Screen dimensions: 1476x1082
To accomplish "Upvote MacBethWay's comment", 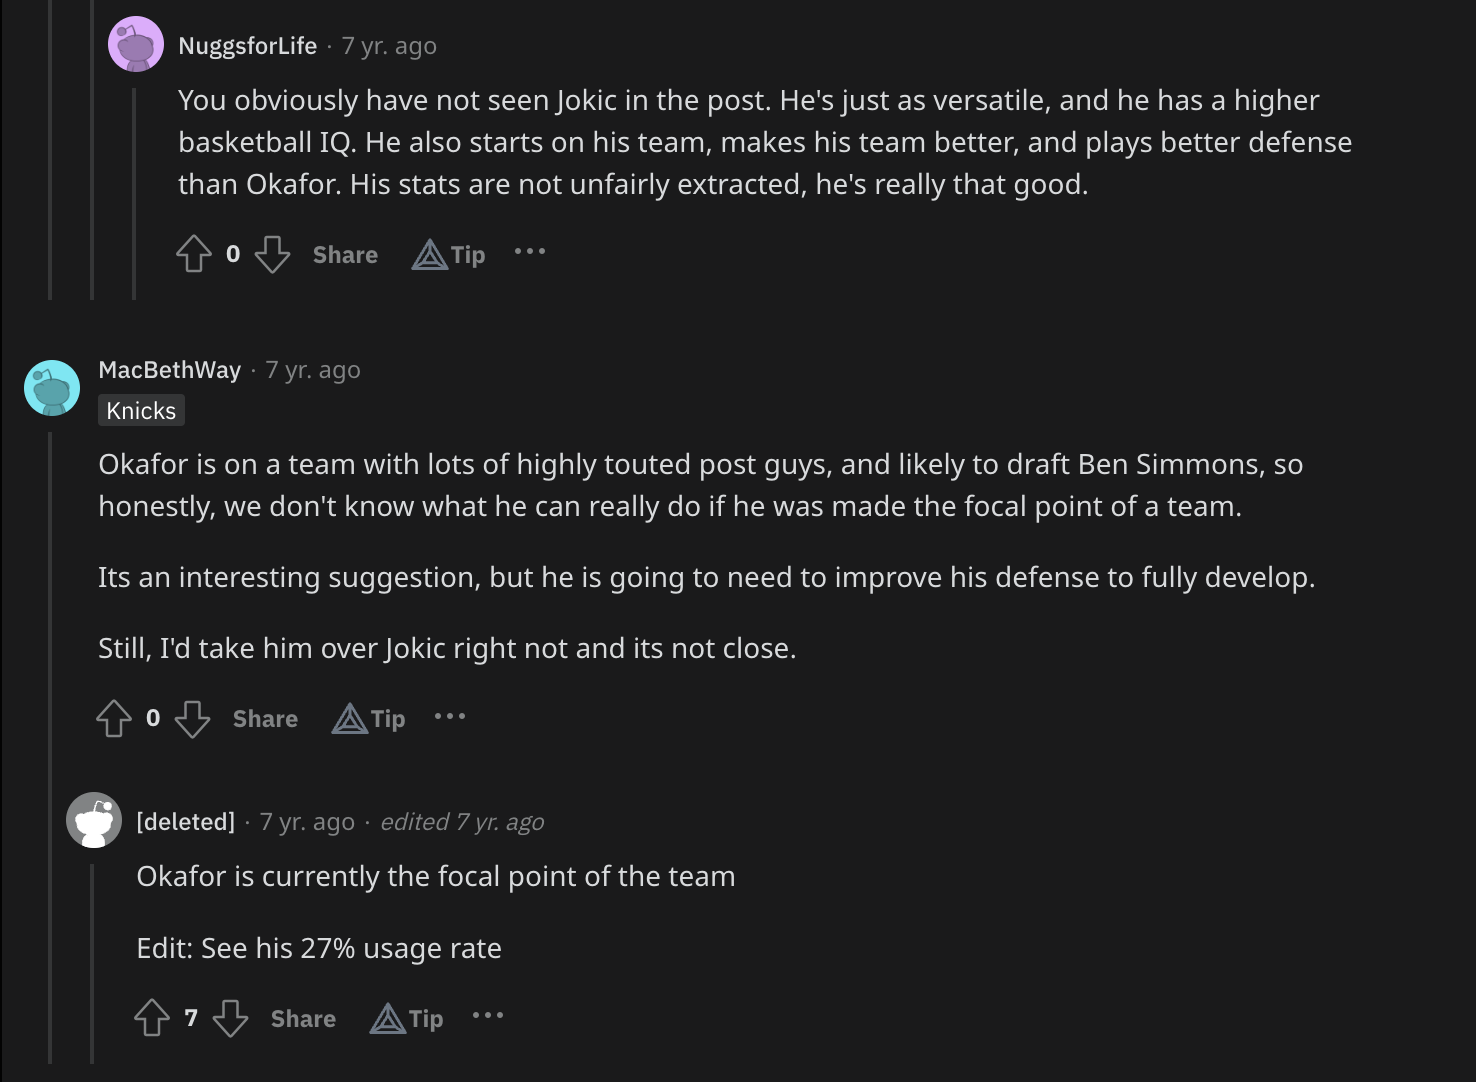I will (114, 718).
